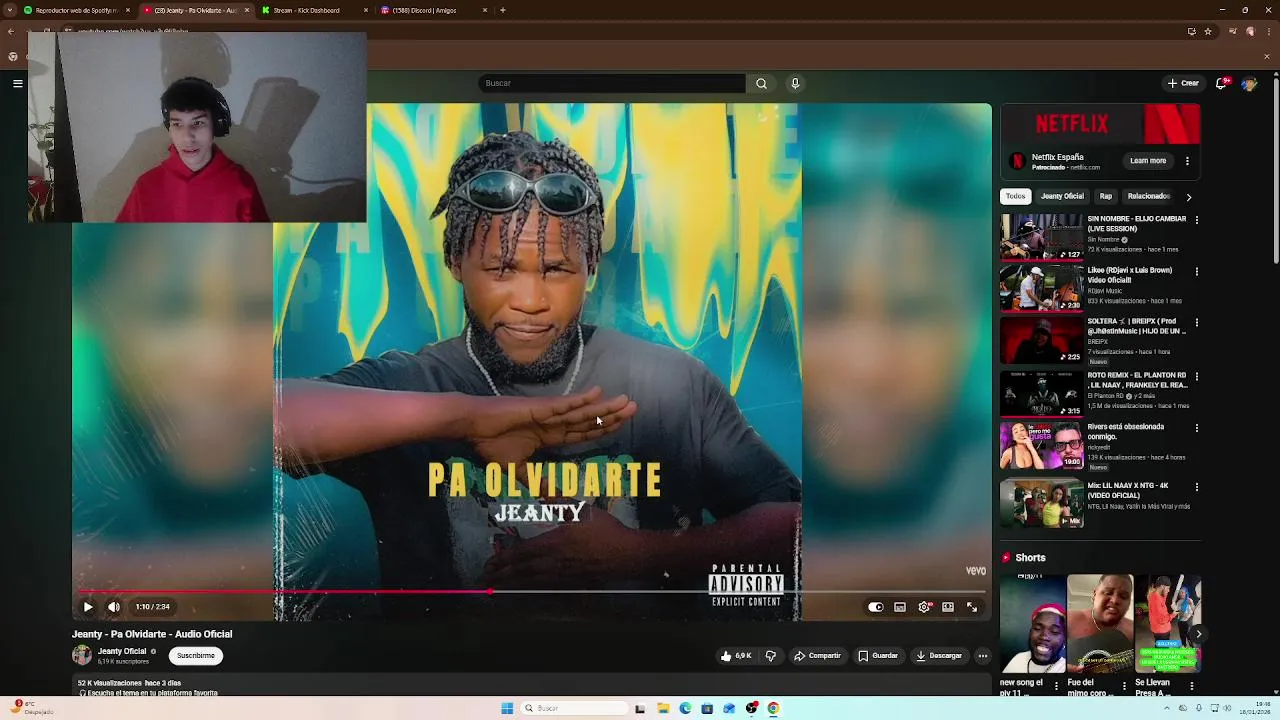Open options for 'Fue del mimo coro' Short
The height and width of the screenshot is (720, 1280).
point(1124,686)
